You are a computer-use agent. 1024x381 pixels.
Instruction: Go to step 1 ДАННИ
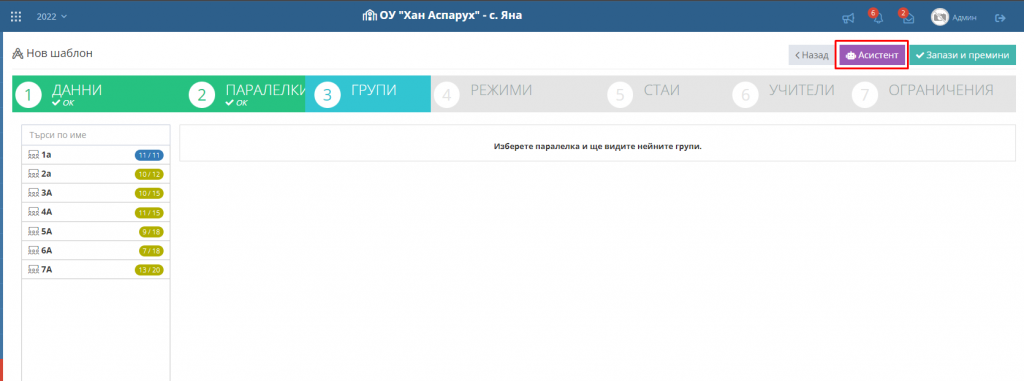tap(99, 94)
